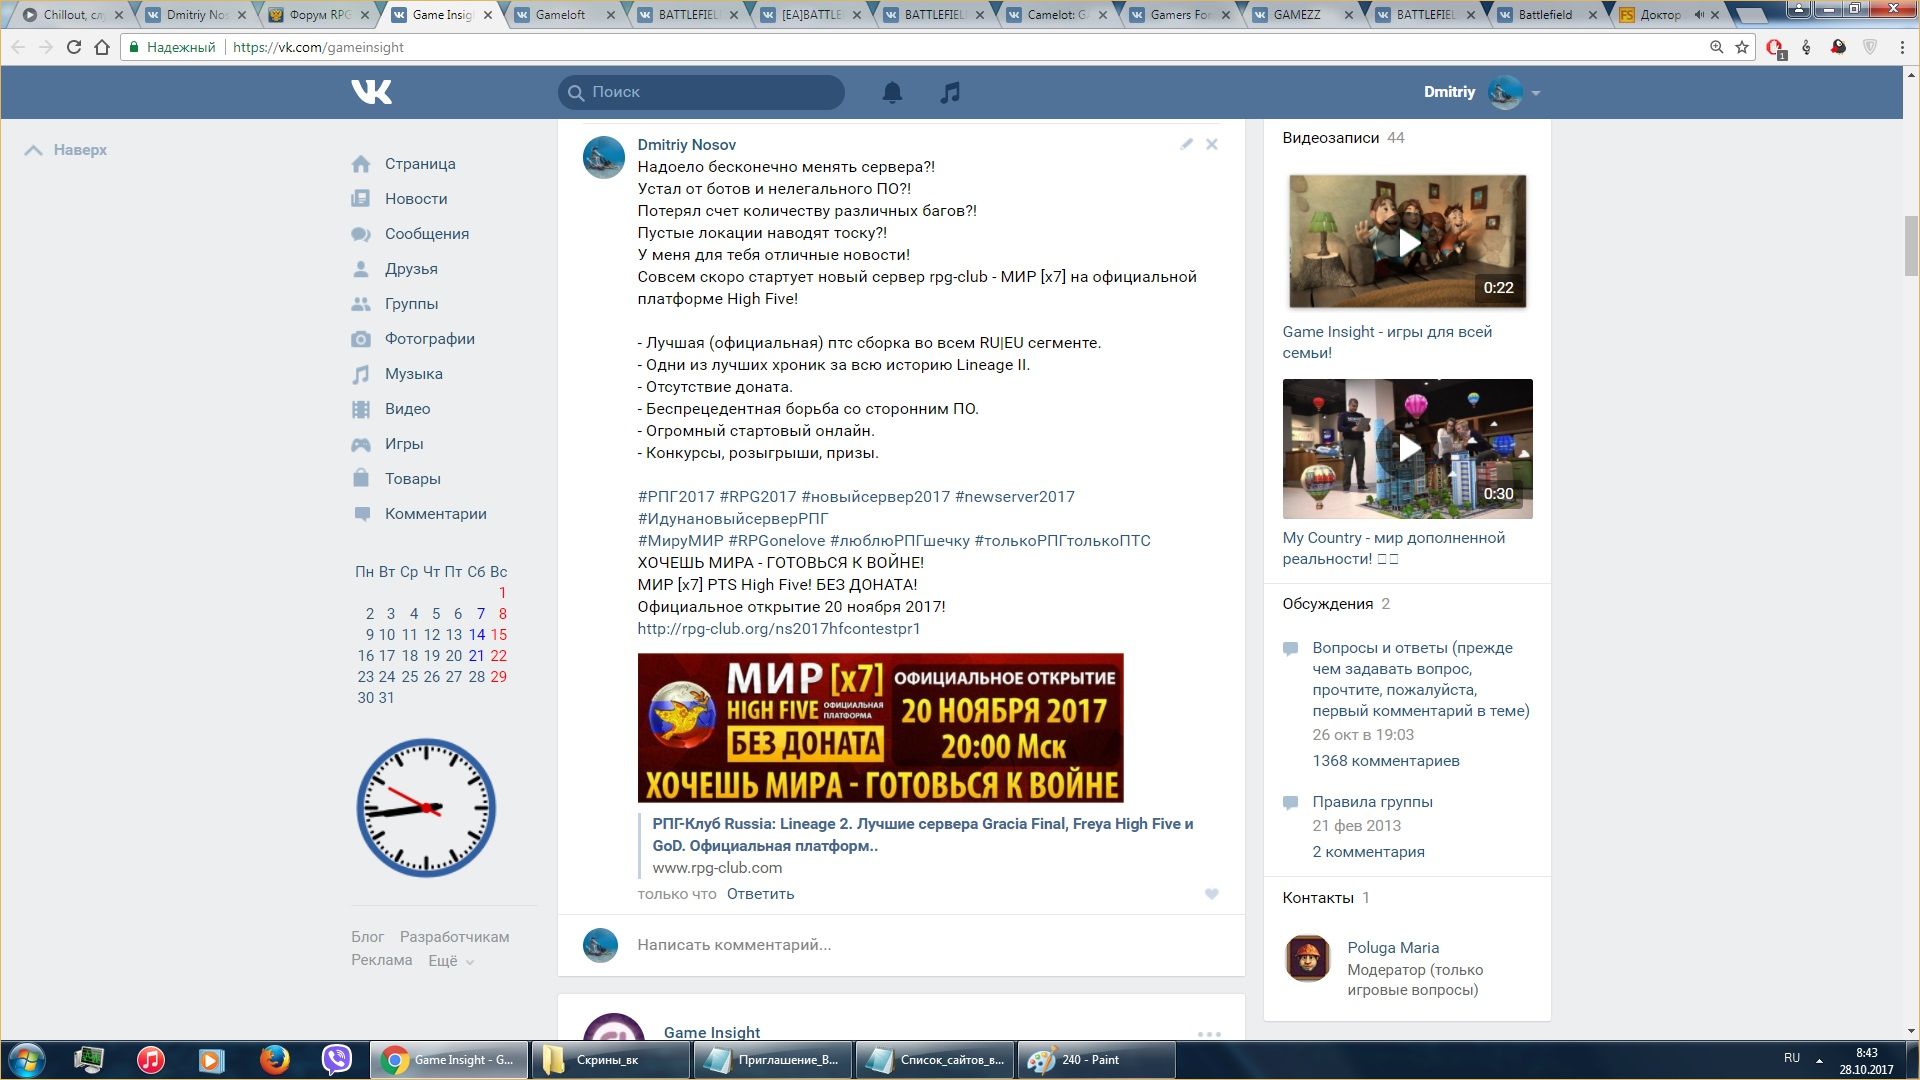This screenshot has height=1080, width=1920.
Task: Delete the comment with the X icon
Action: point(1211,144)
